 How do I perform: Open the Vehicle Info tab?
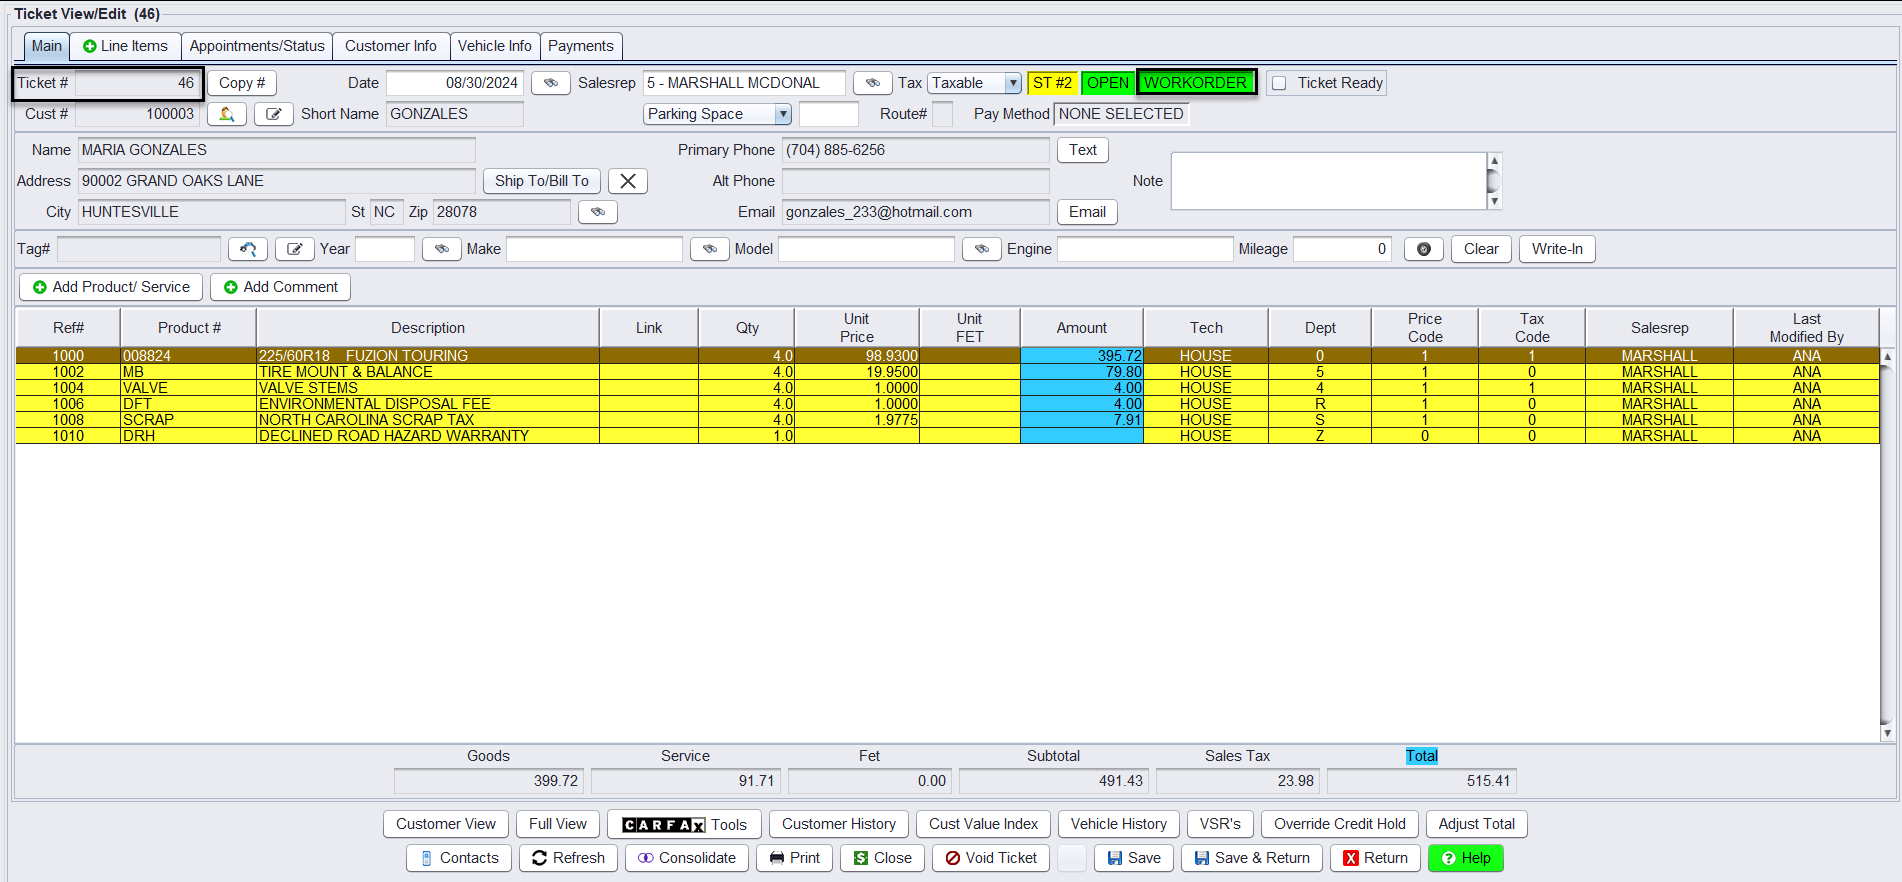point(494,46)
